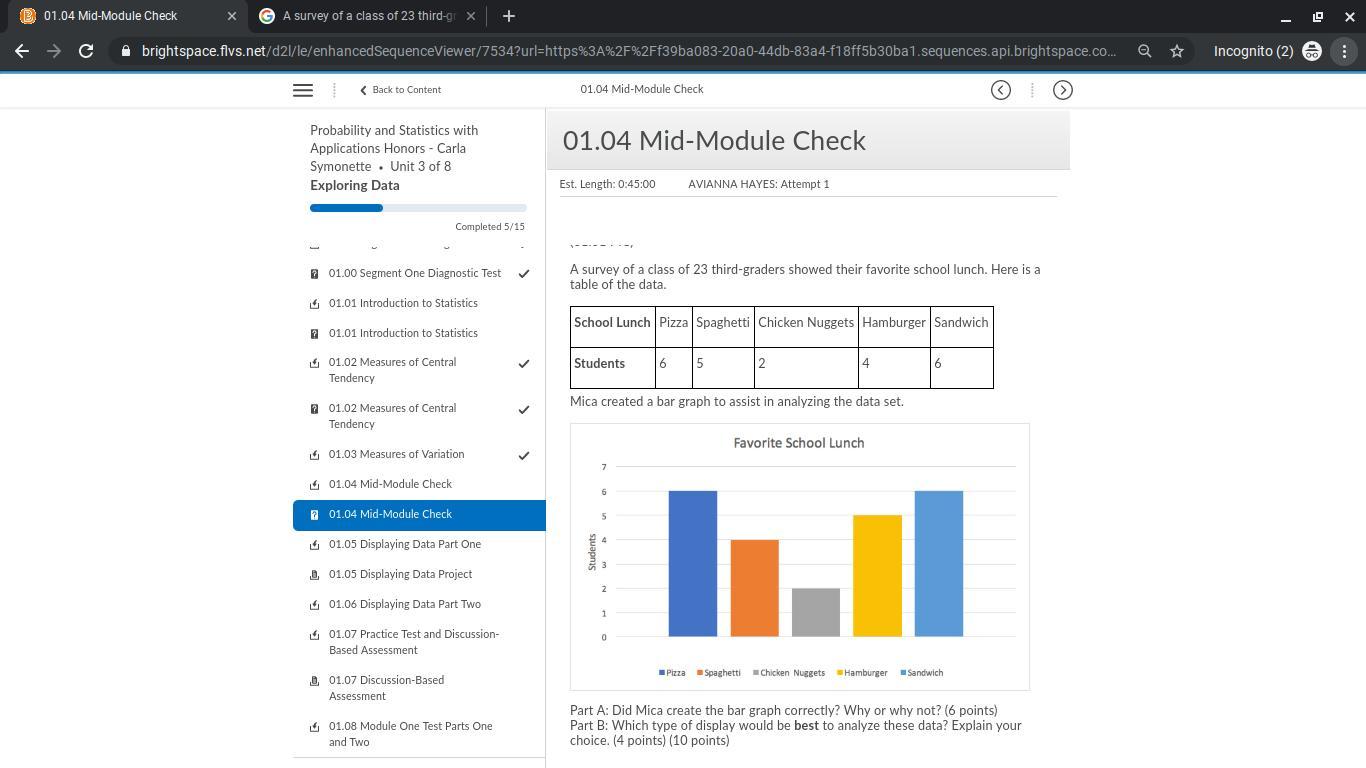Click the browser address bar URL
The height and width of the screenshot is (768, 1366).
coord(628,51)
